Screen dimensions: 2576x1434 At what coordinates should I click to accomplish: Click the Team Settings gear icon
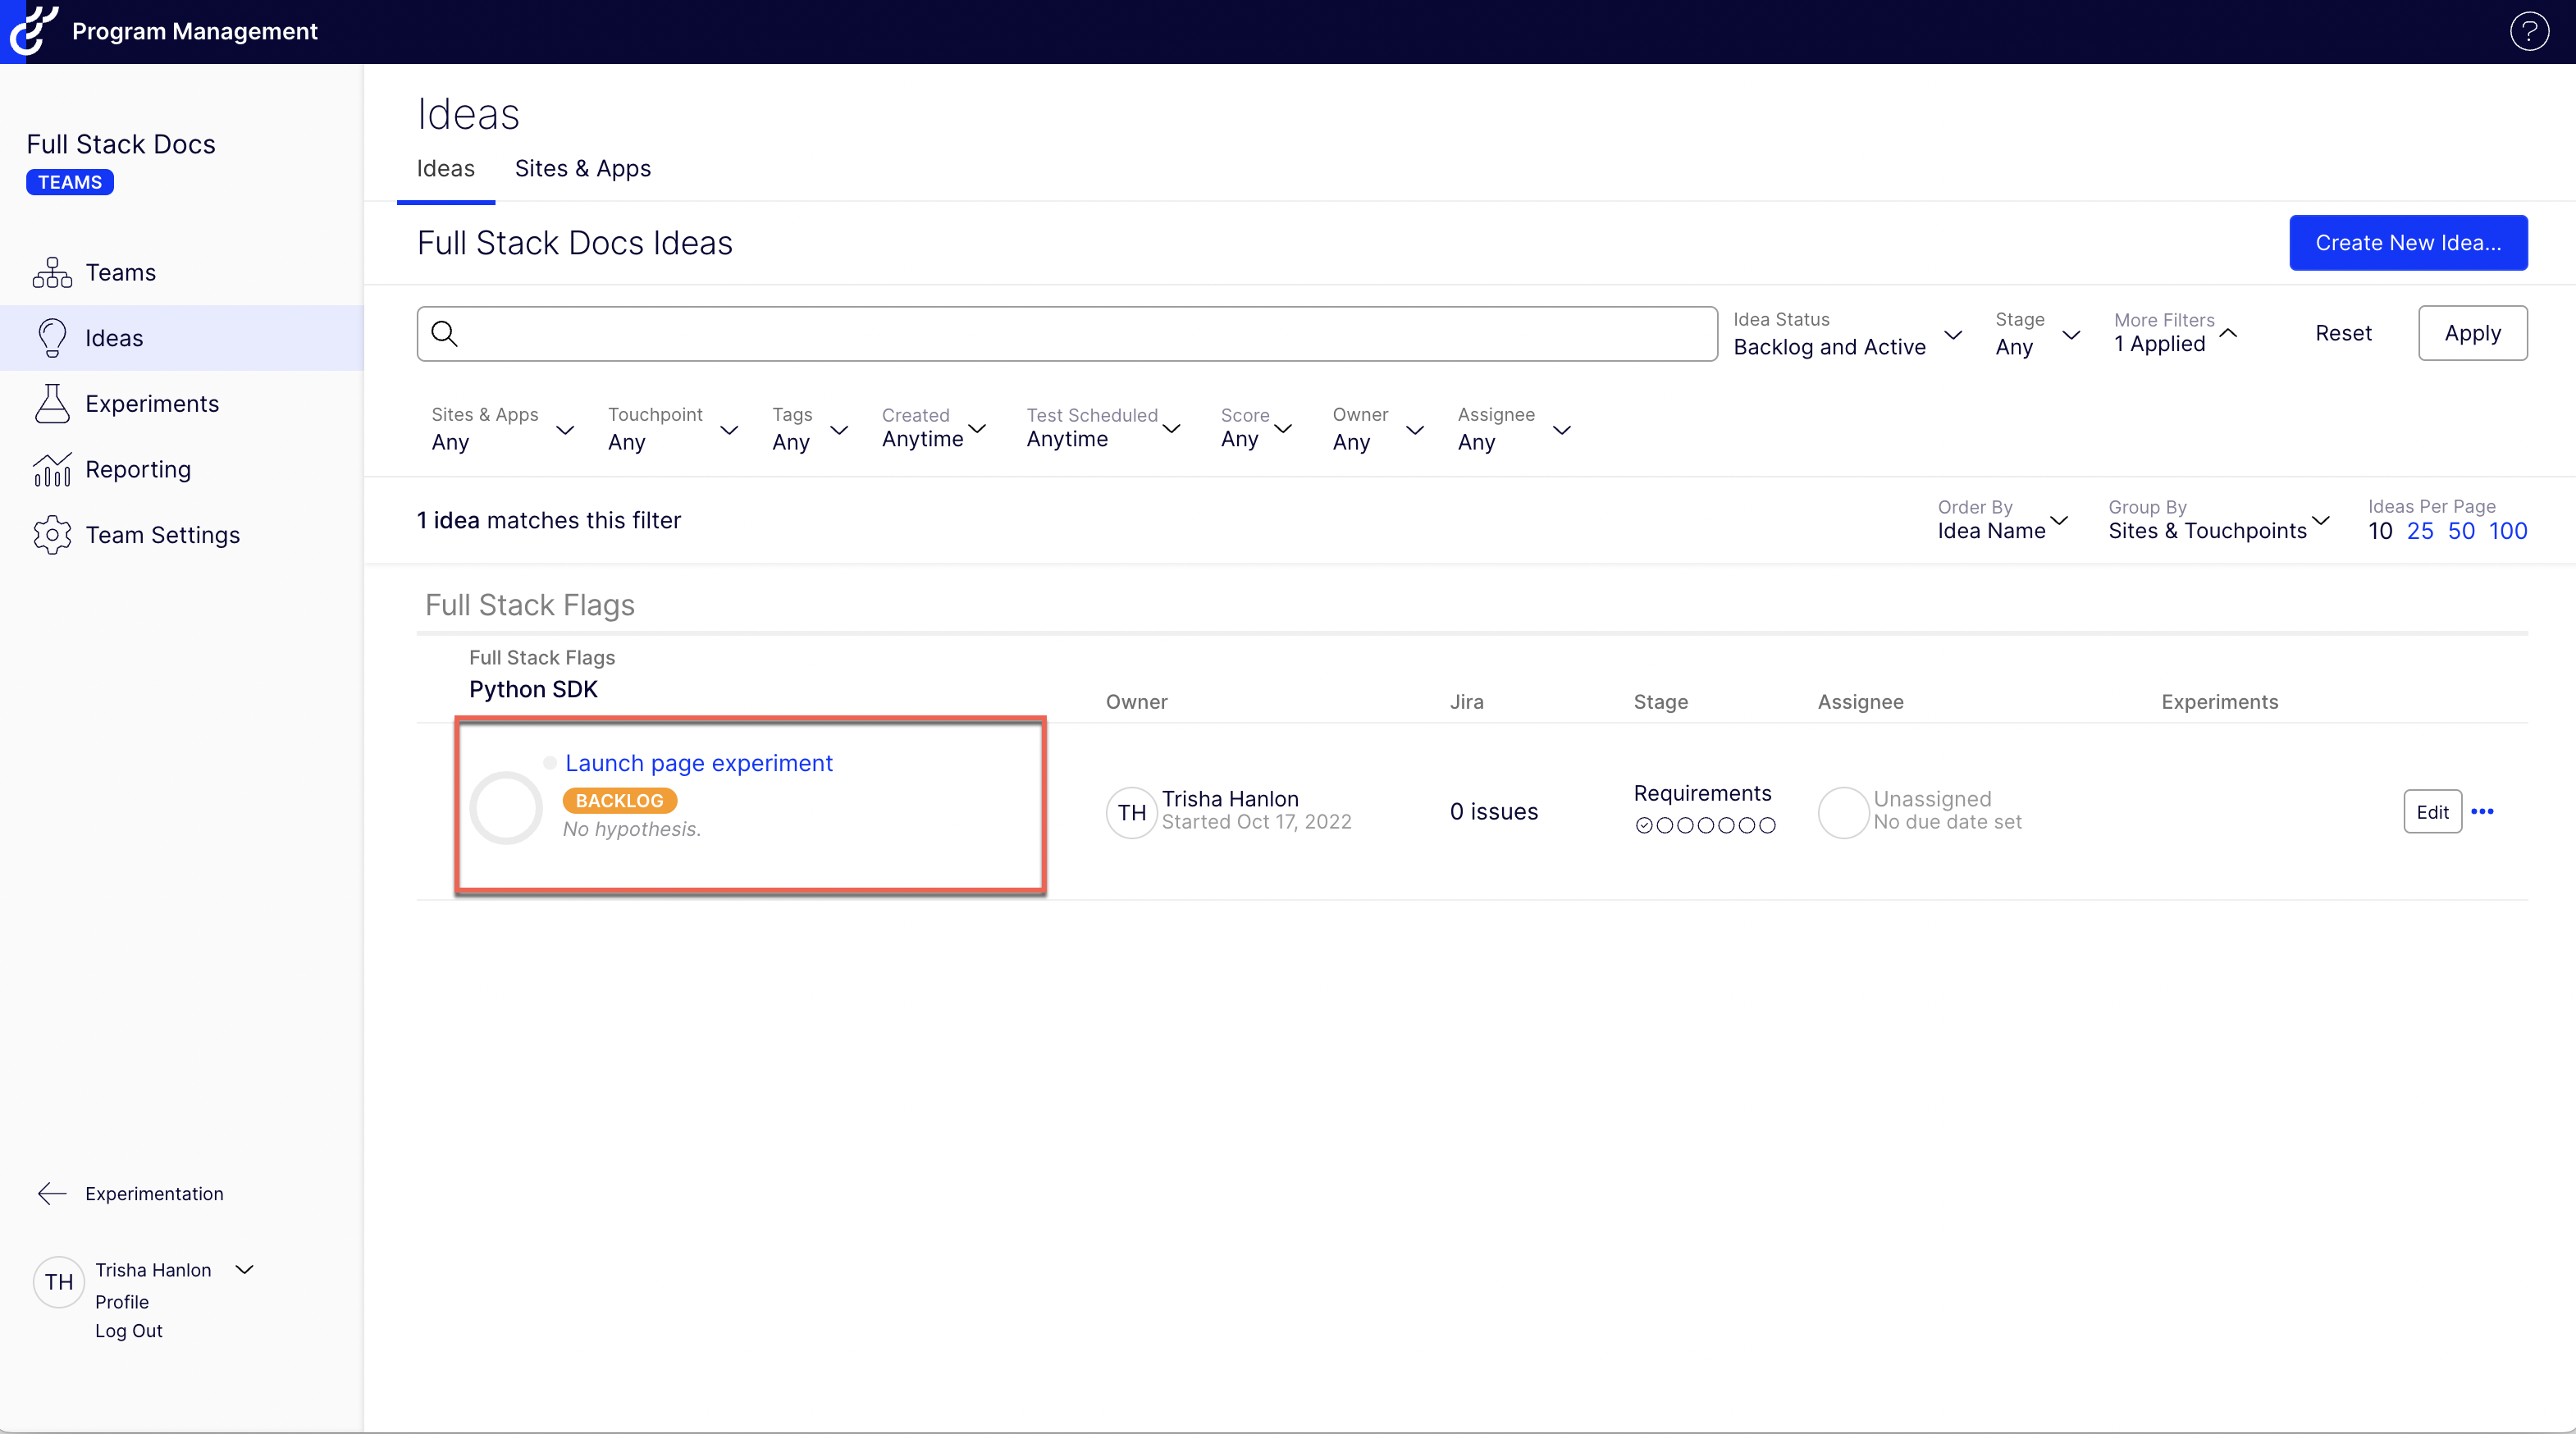click(52, 535)
